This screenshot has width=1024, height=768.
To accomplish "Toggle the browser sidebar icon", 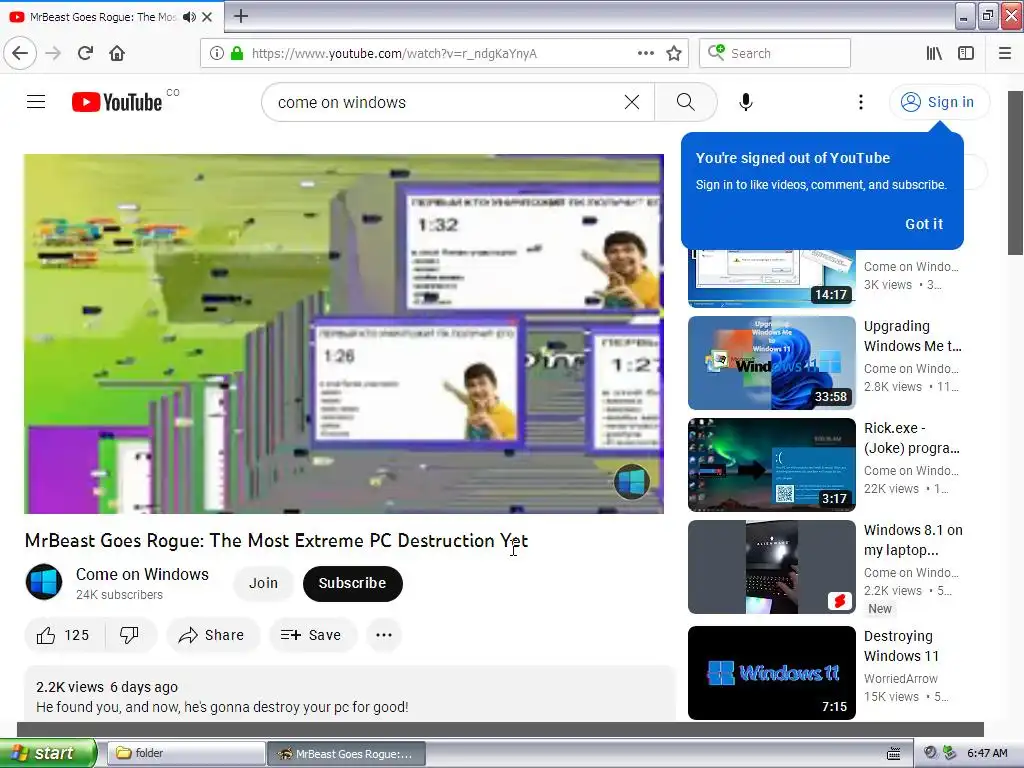I will click(966, 53).
